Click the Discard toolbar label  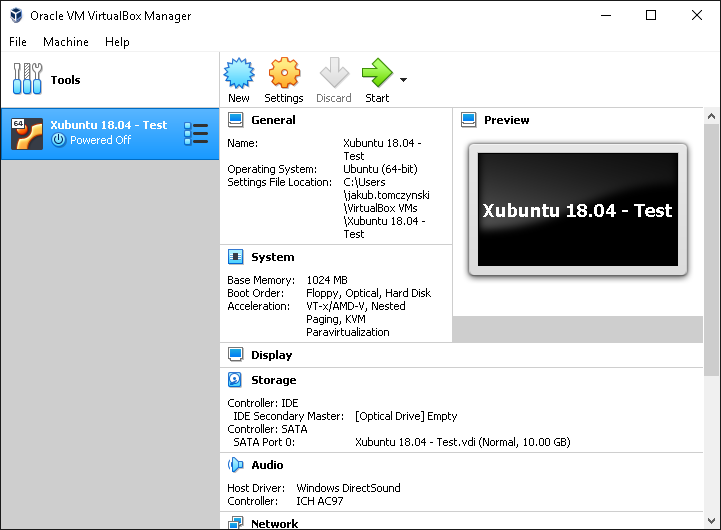(x=334, y=98)
